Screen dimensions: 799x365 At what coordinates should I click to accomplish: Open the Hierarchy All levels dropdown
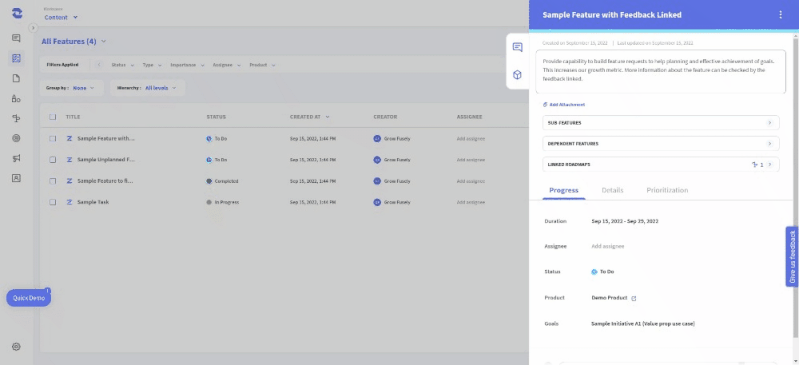(x=148, y=88)
